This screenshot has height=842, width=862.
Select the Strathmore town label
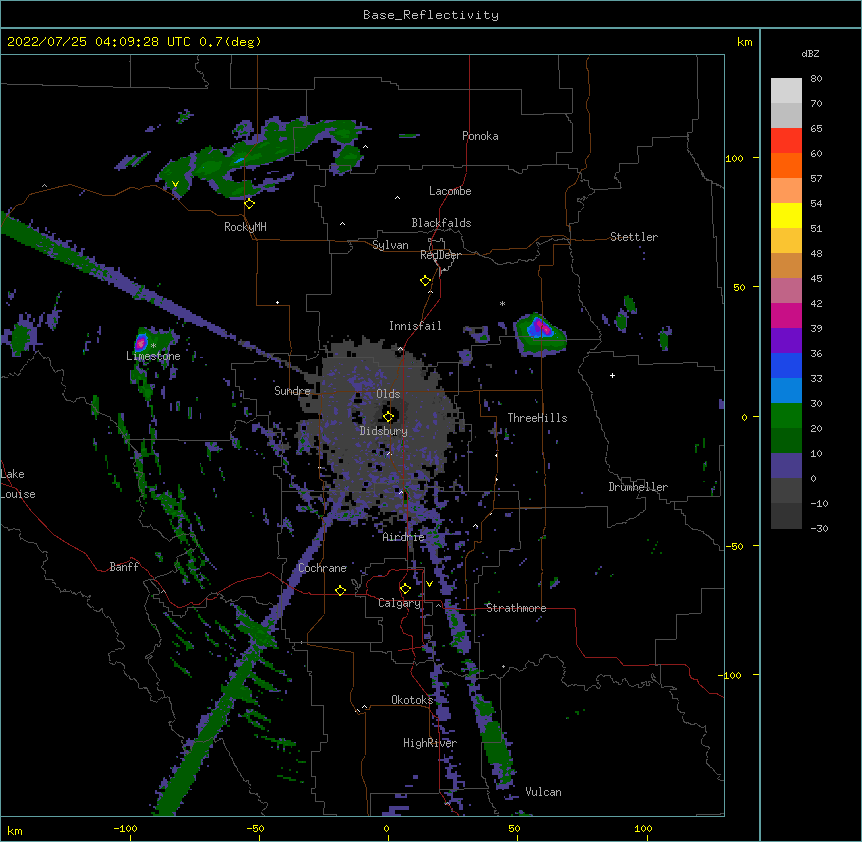[516, 608]
